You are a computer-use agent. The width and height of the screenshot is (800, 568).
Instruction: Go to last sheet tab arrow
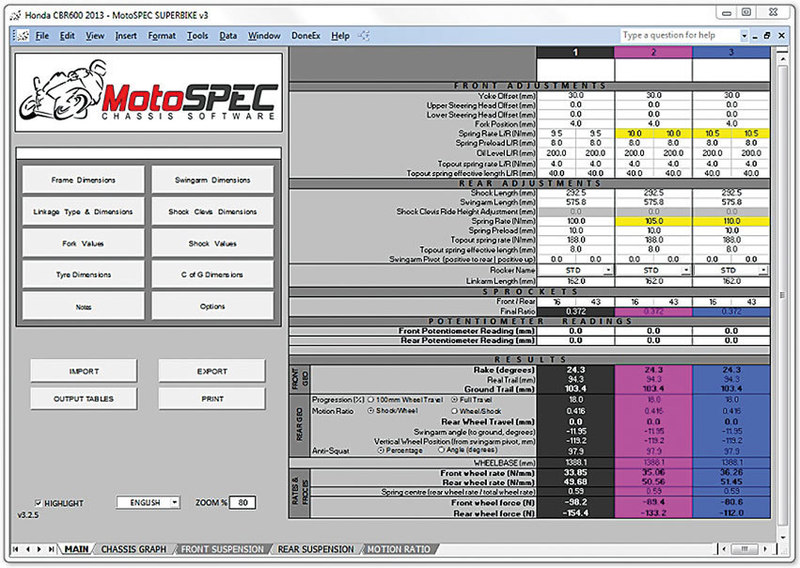(x=51, y=549)
